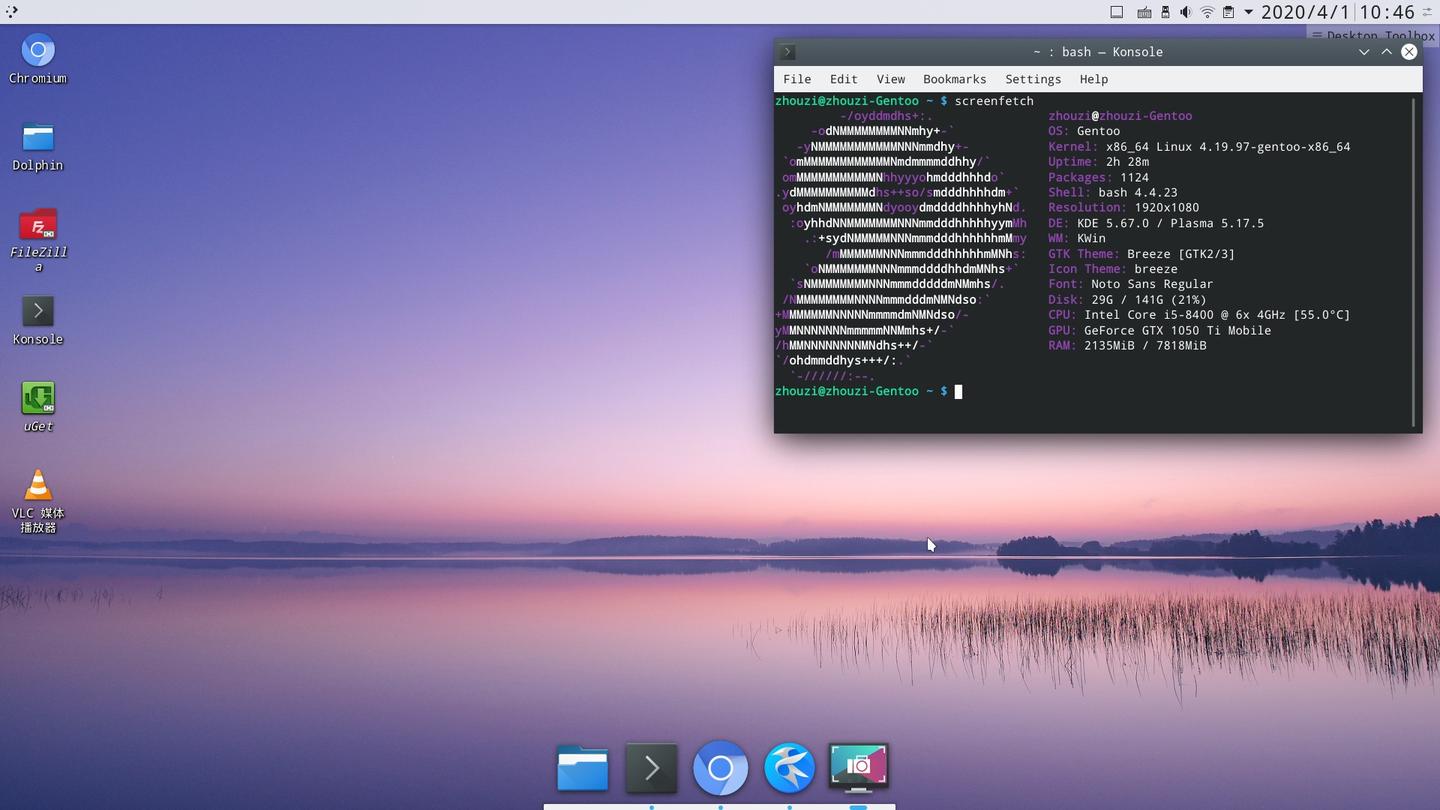The height and width of the screenshot is (810, 1440).
Task: Open the Konsole terminal icon in the dock
Action: coord(651,768)
